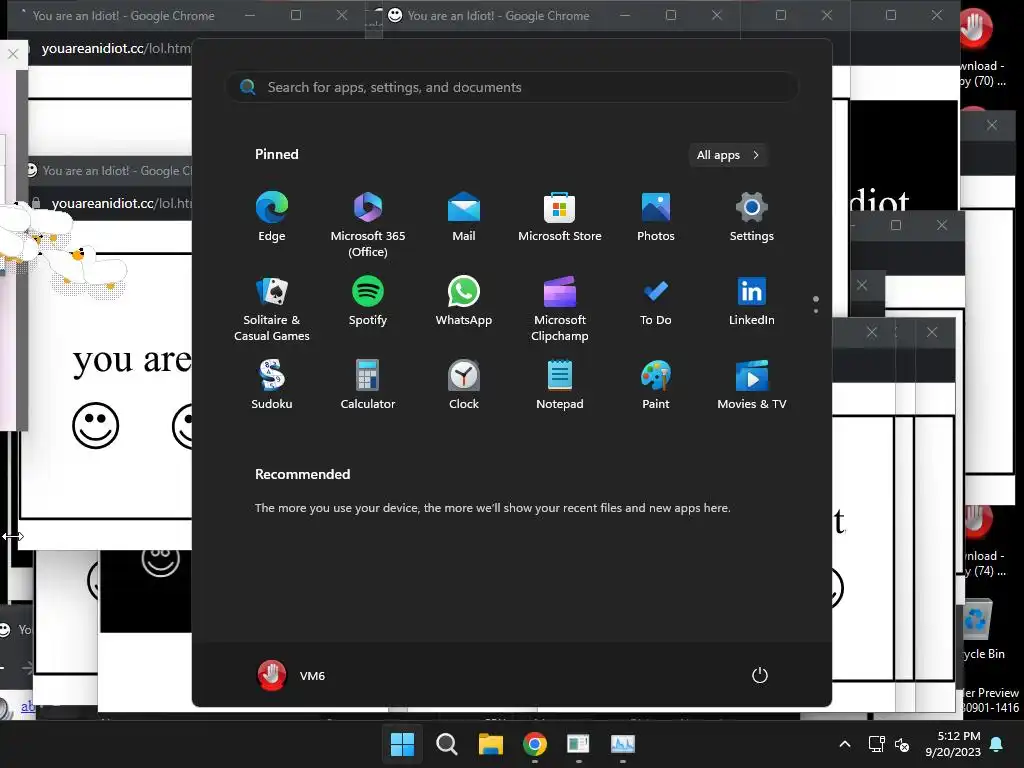Open the Clock app
Image resolution: width=1024 pixels, height=768 pixels.
[464, 385]
